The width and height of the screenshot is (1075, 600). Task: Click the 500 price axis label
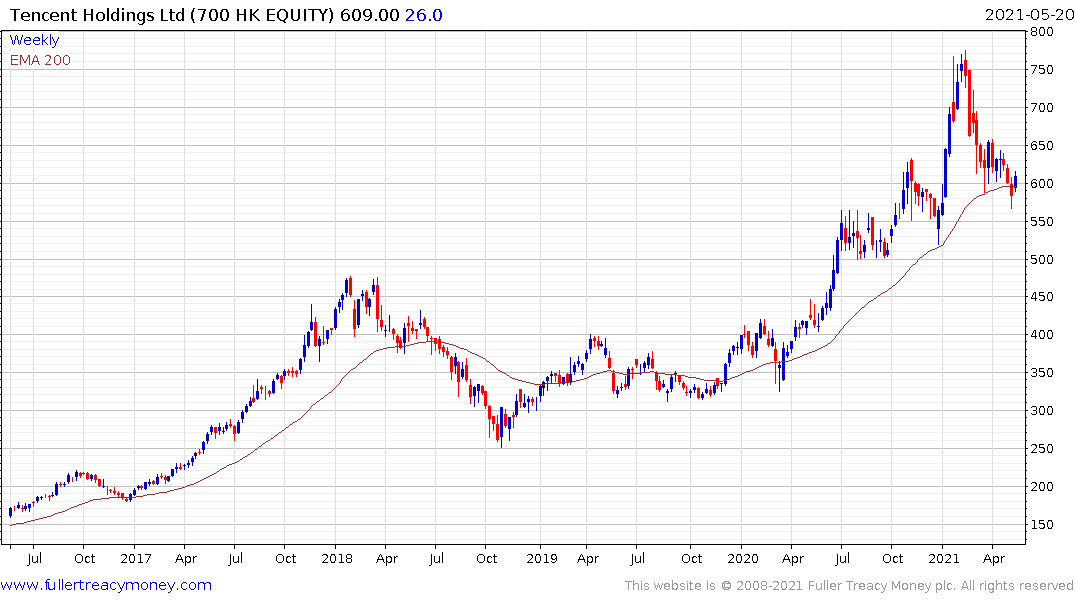[1042, 259]
